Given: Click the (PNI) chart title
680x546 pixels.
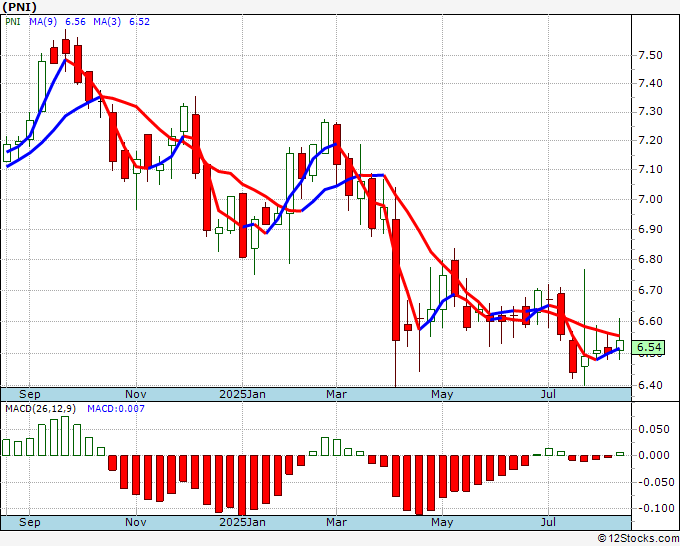Looking at the screenshot, I should point(19,7).
